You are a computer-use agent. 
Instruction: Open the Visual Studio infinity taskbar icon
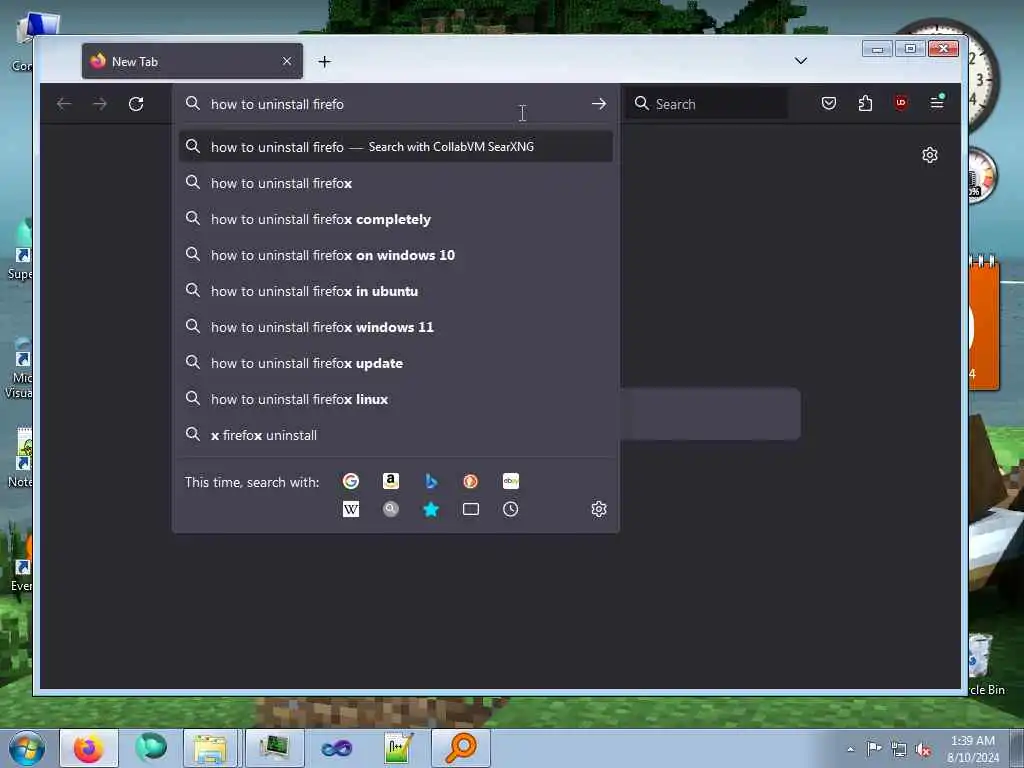pos(337,748)
